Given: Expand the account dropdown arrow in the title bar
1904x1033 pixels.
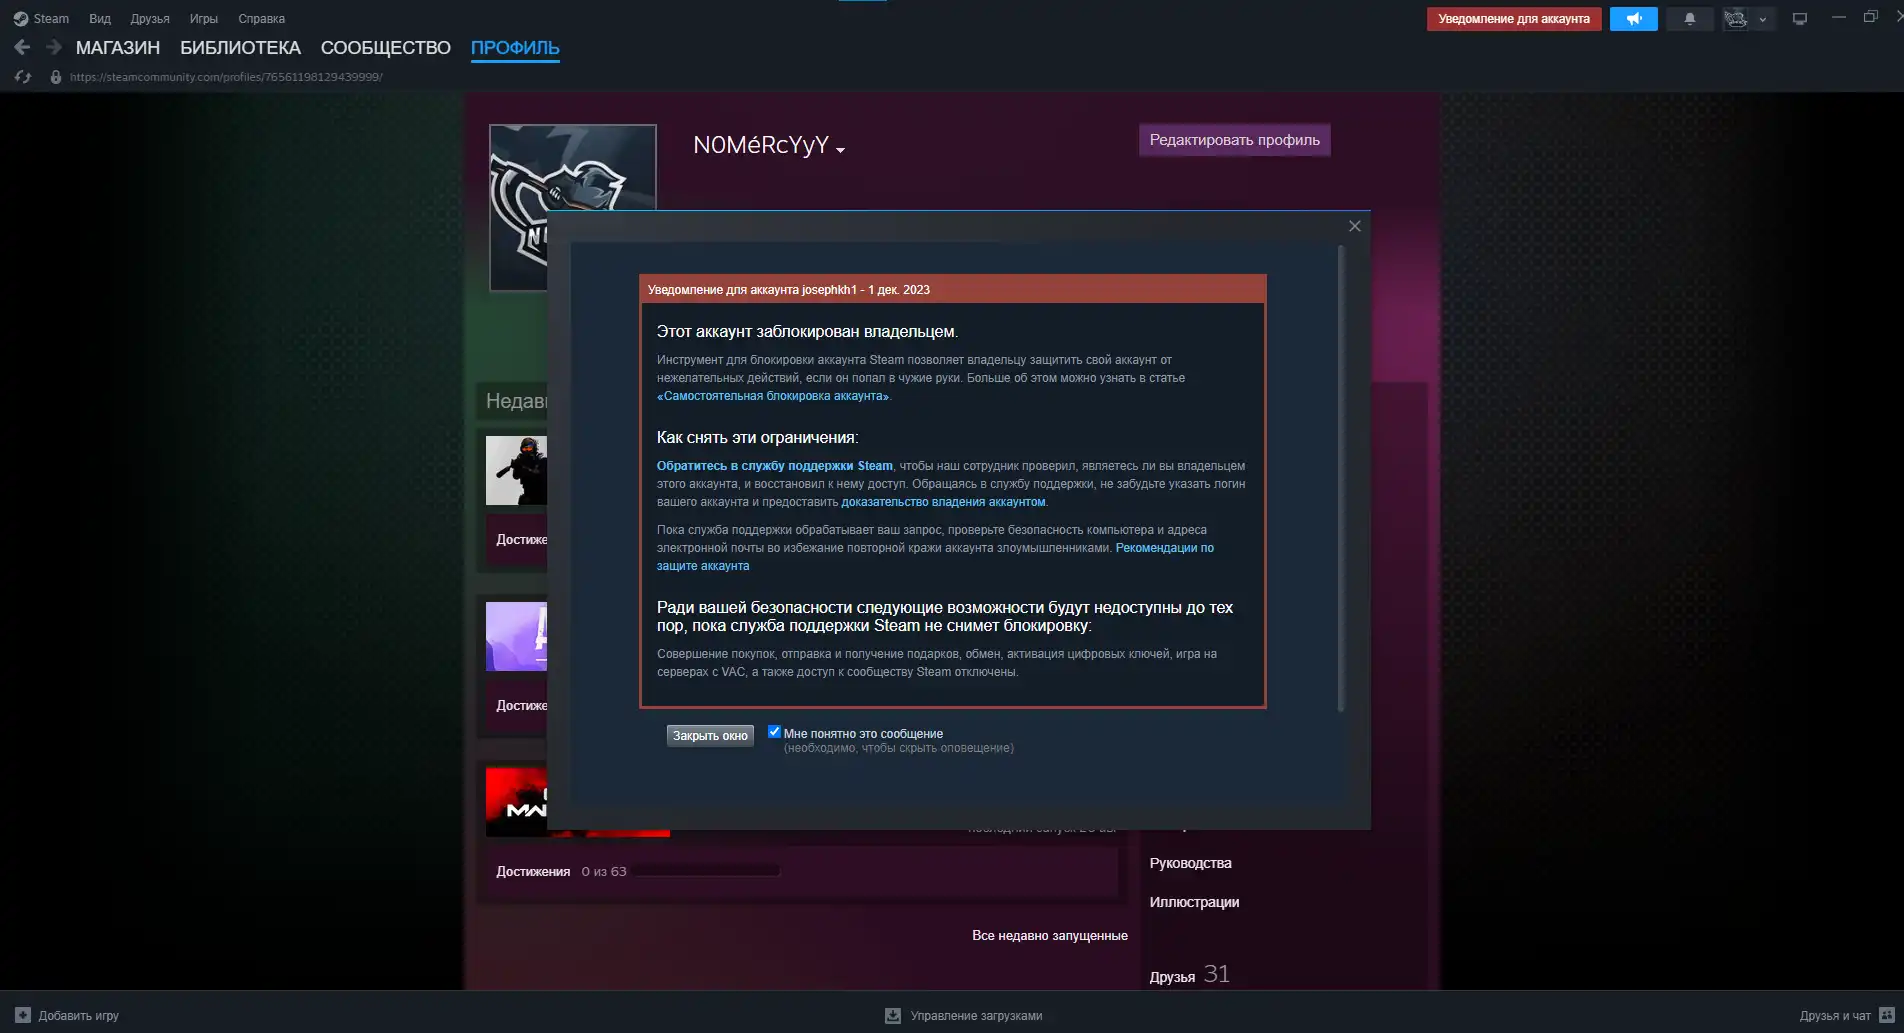Looking at the screenshot, I should (x=1763, y=20).
